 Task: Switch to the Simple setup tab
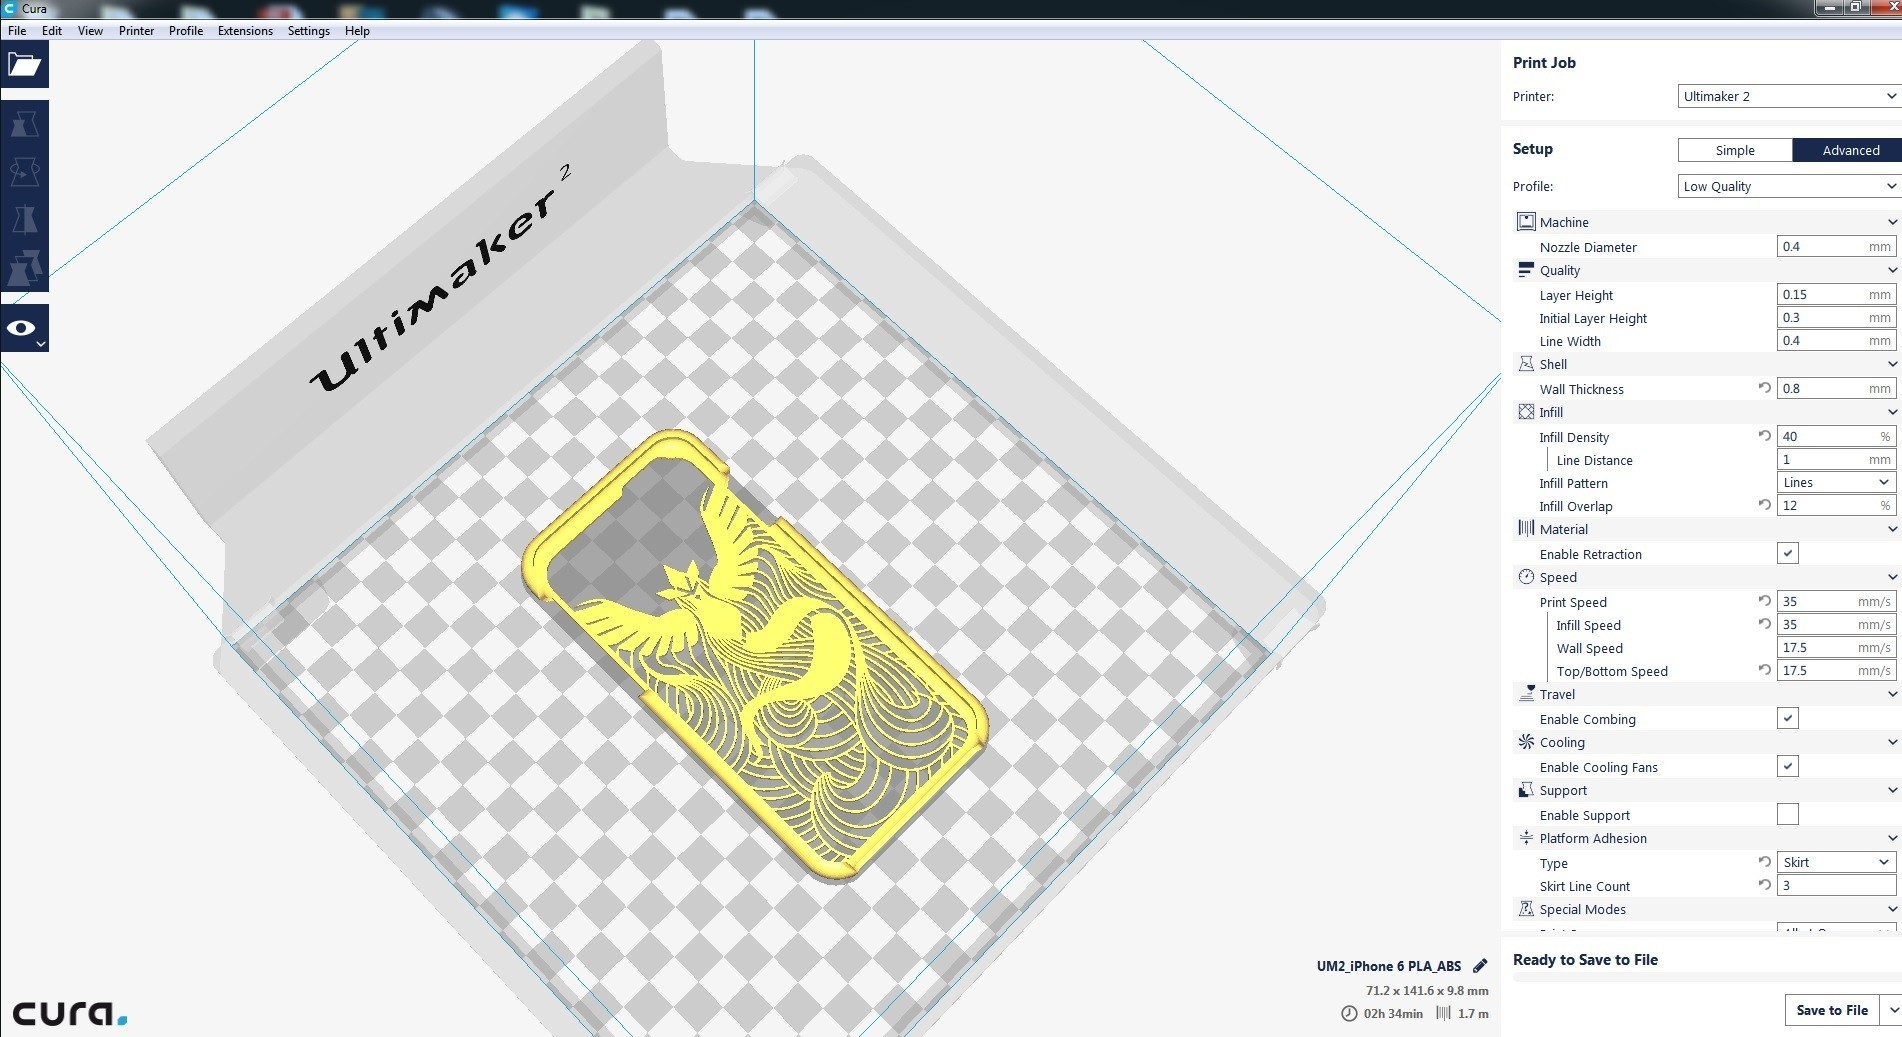coord(1735,150)
